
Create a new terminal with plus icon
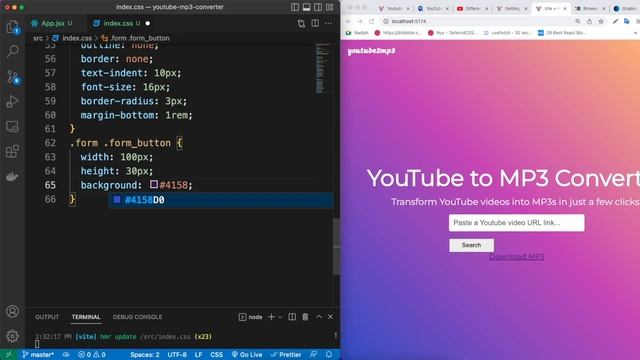pyautogui.click(x=271, y=317)
